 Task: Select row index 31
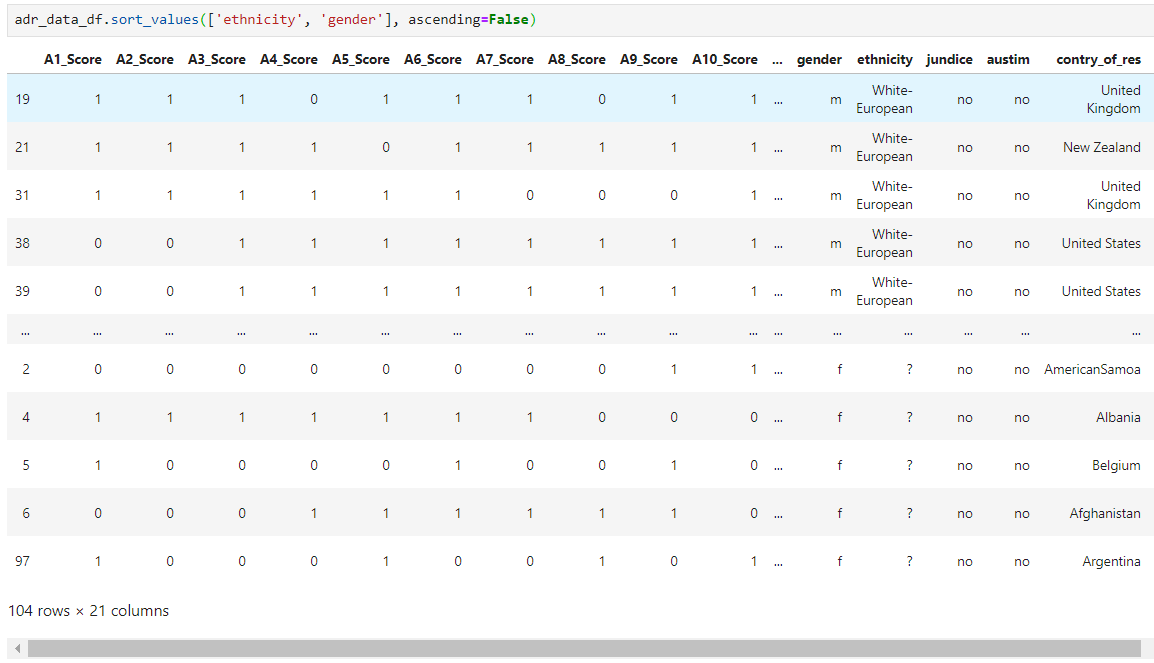23,195
